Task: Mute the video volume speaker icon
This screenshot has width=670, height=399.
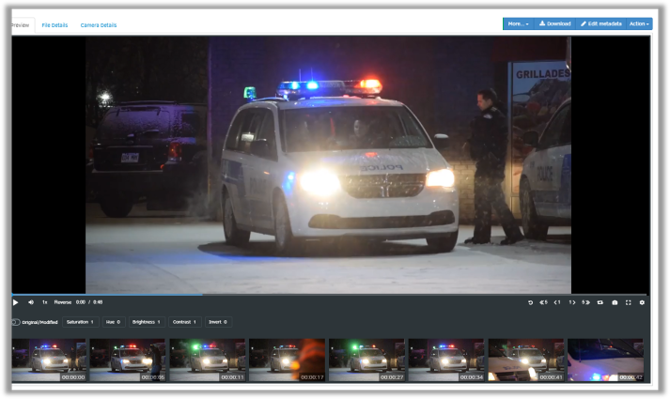Action: (31, 302)
